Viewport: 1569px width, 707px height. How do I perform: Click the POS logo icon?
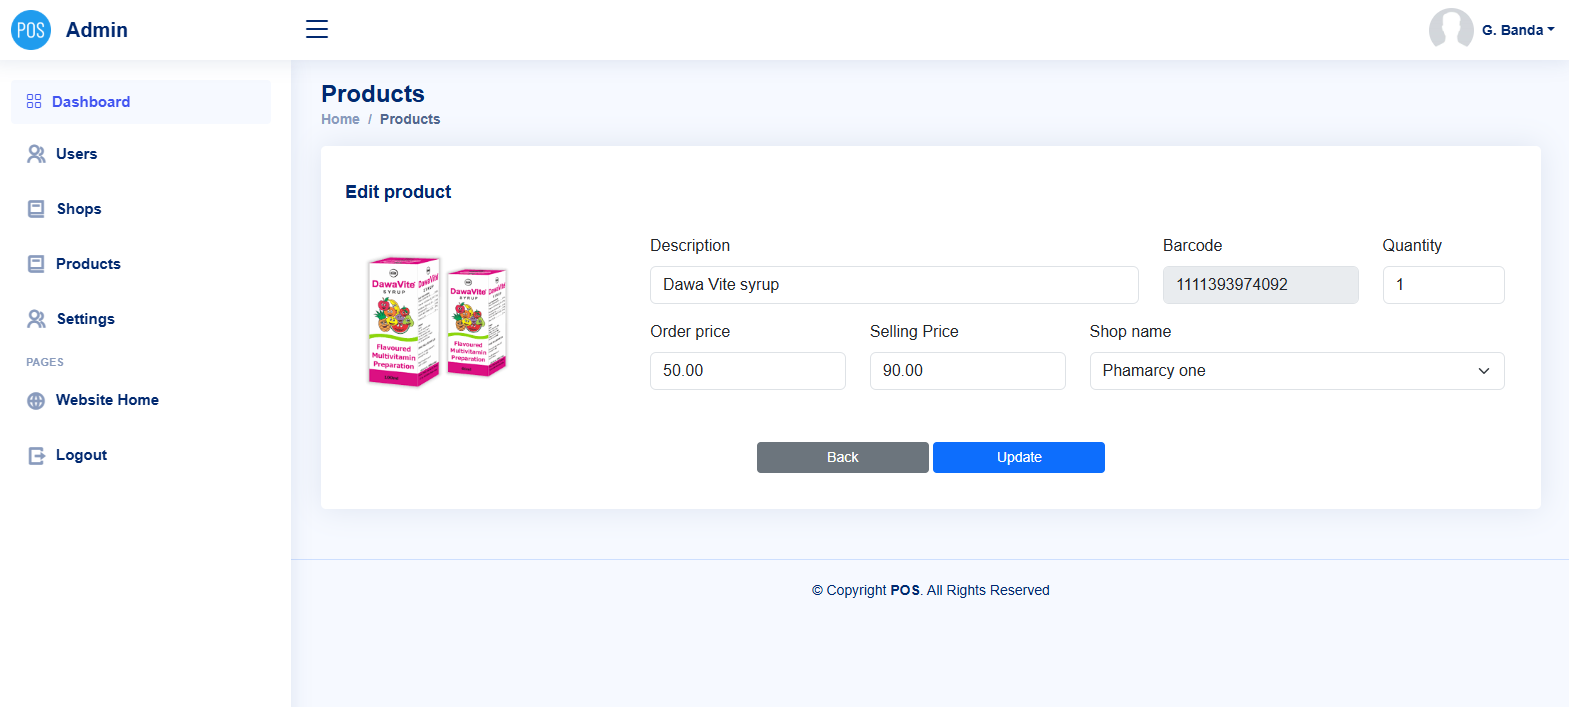coord(31,30)
